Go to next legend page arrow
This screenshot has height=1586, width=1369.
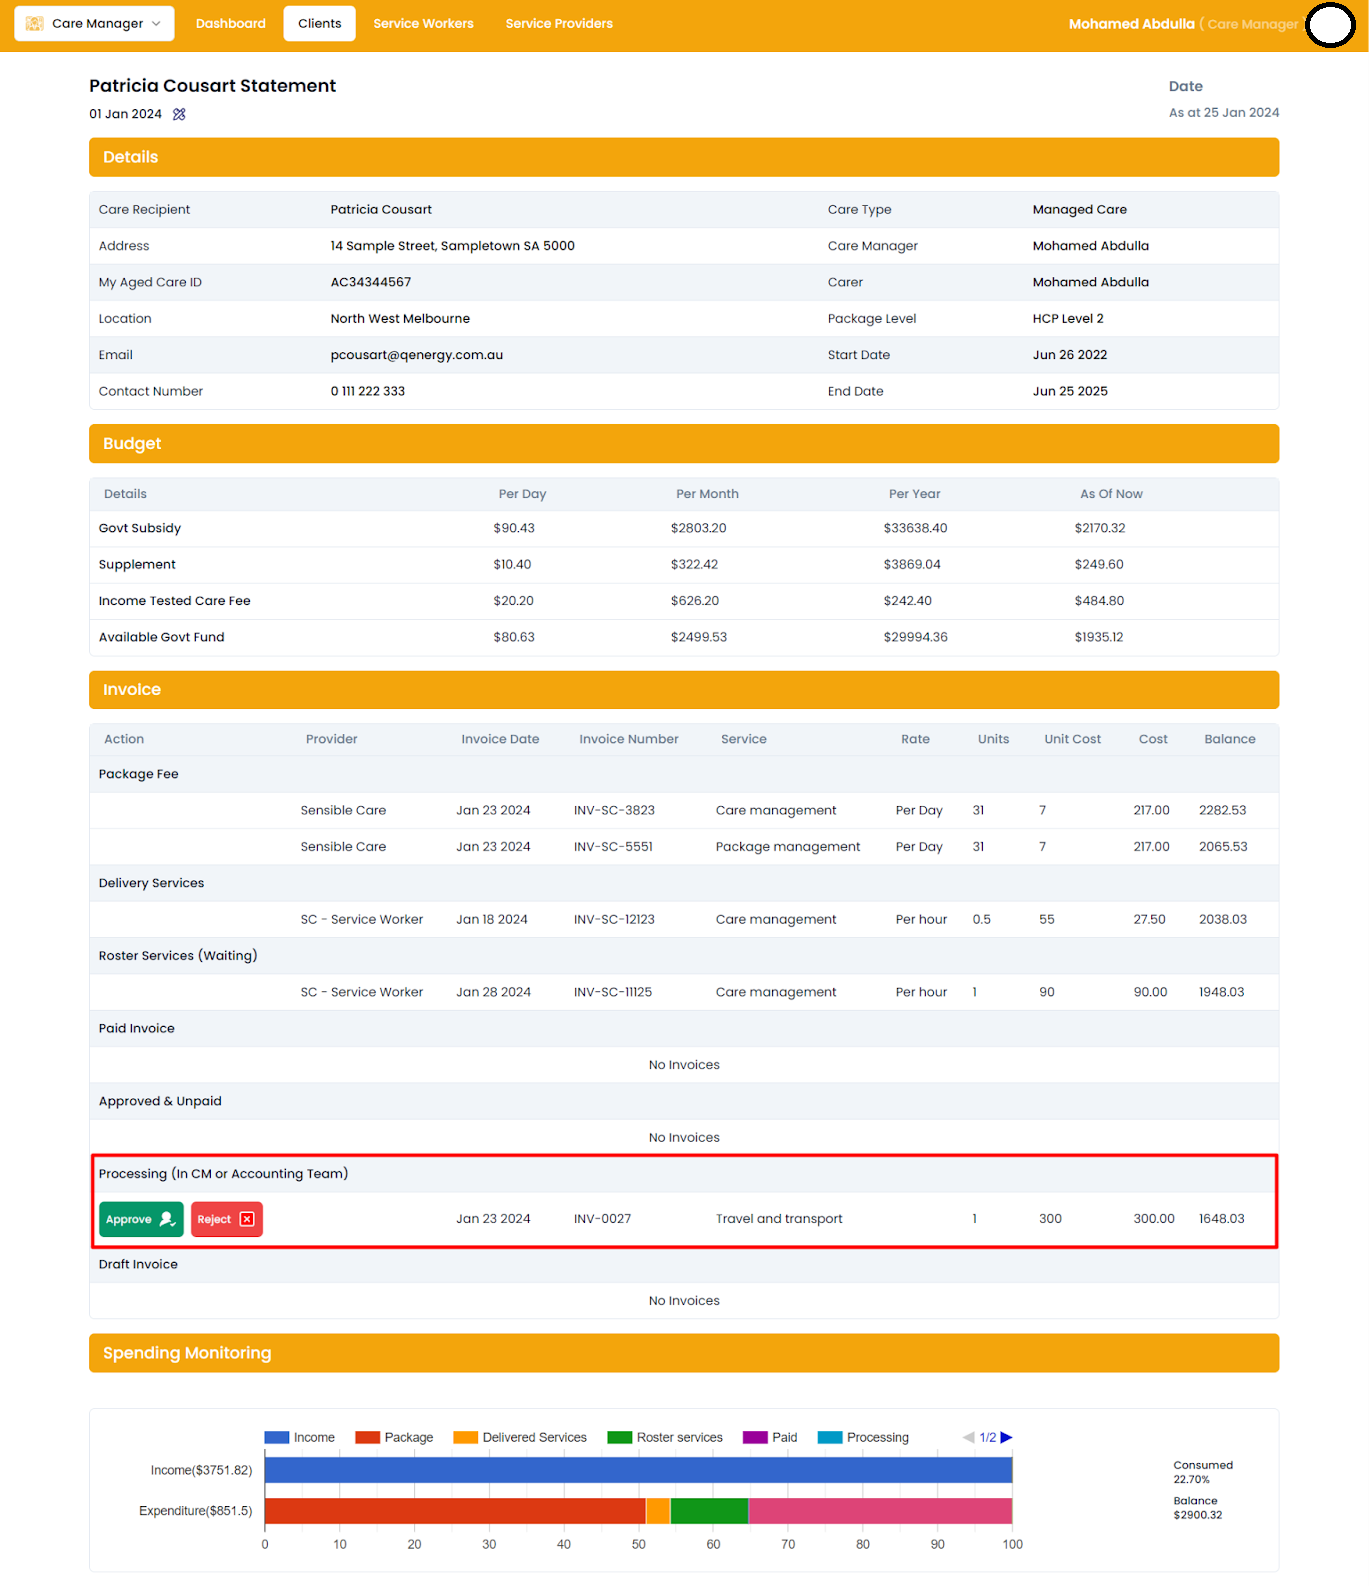click(x=1007, y=1437)
